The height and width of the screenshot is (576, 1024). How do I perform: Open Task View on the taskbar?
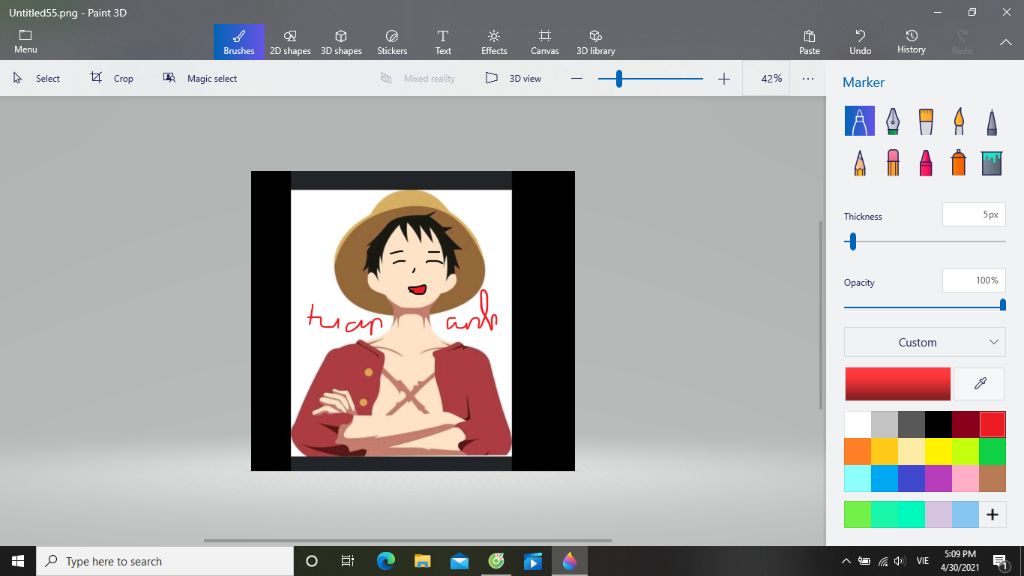347,561
